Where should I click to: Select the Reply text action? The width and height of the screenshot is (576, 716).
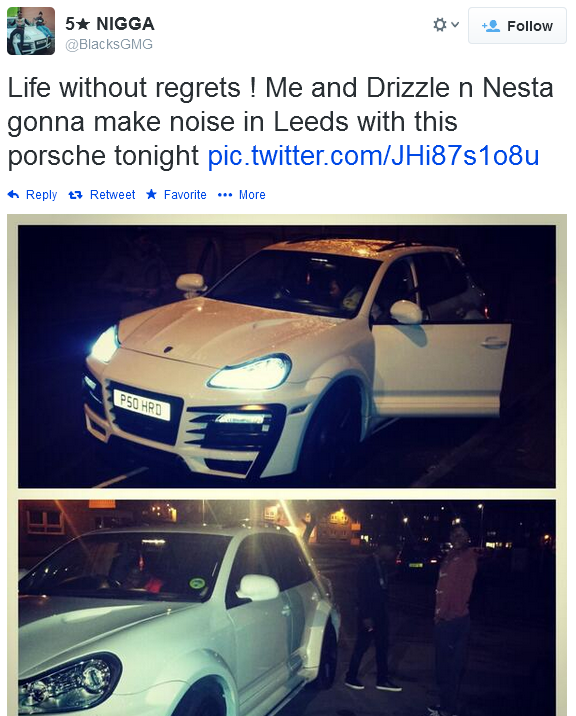(x=42, y=195)
